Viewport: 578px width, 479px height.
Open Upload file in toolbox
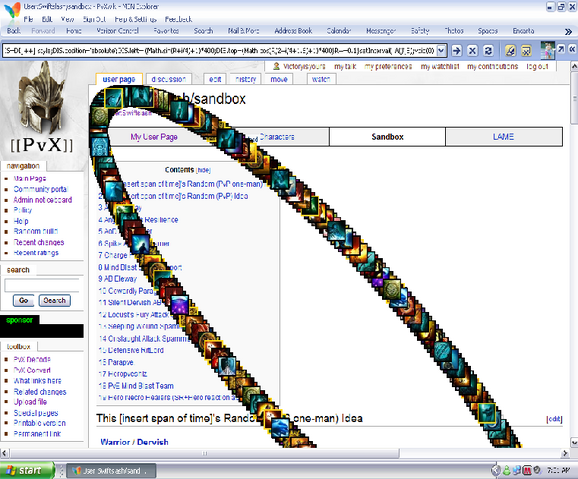pyautogui.click(x=30, y=402)
